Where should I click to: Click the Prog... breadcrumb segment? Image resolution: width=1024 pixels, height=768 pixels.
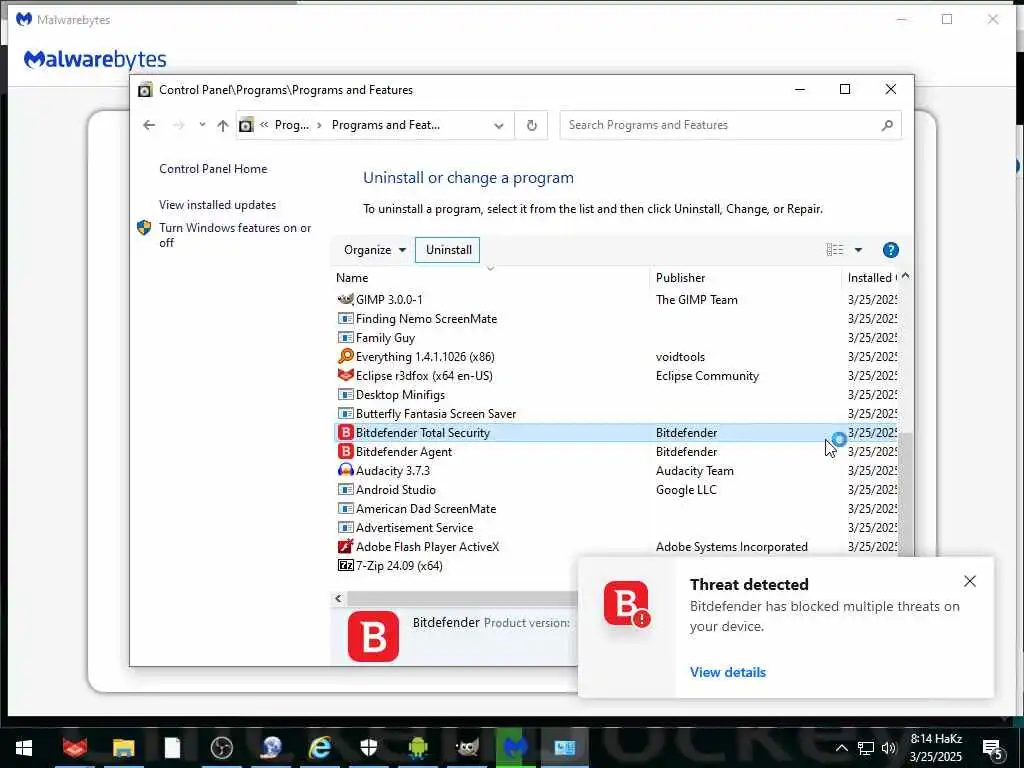[291, 125]
